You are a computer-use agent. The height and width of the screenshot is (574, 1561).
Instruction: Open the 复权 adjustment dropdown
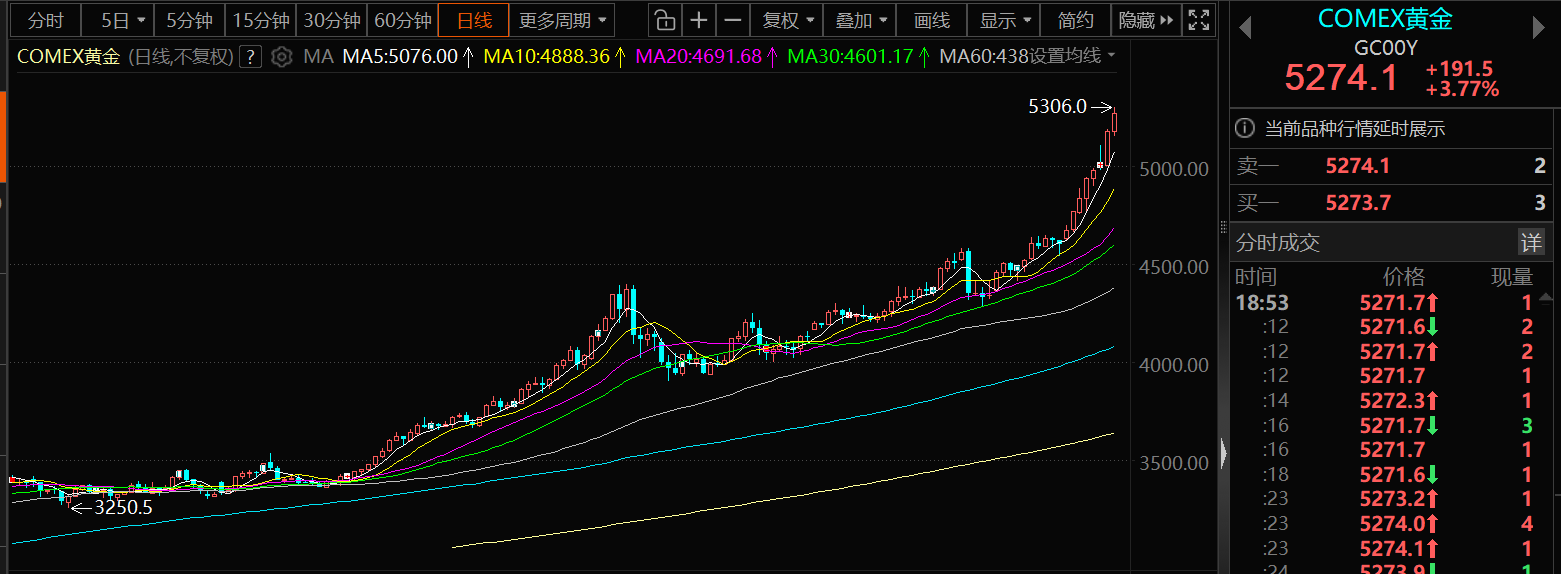click(789, 20)
